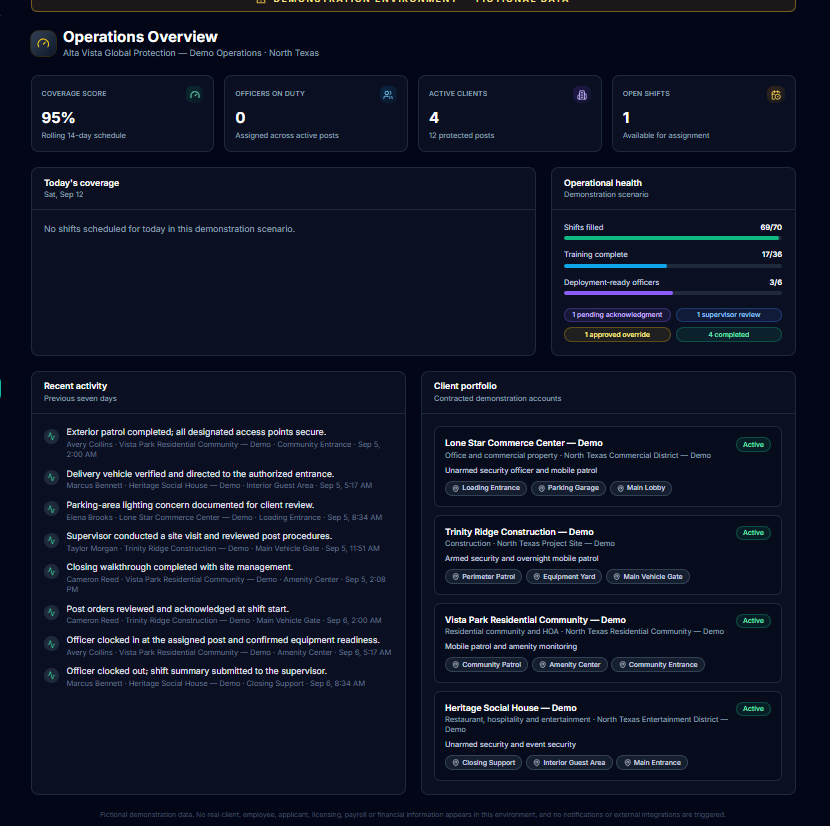This screenshot has width=830, height=826.
Task: Open the Trinity Ridge Construction — Demo title
Action: pos(519,532)
